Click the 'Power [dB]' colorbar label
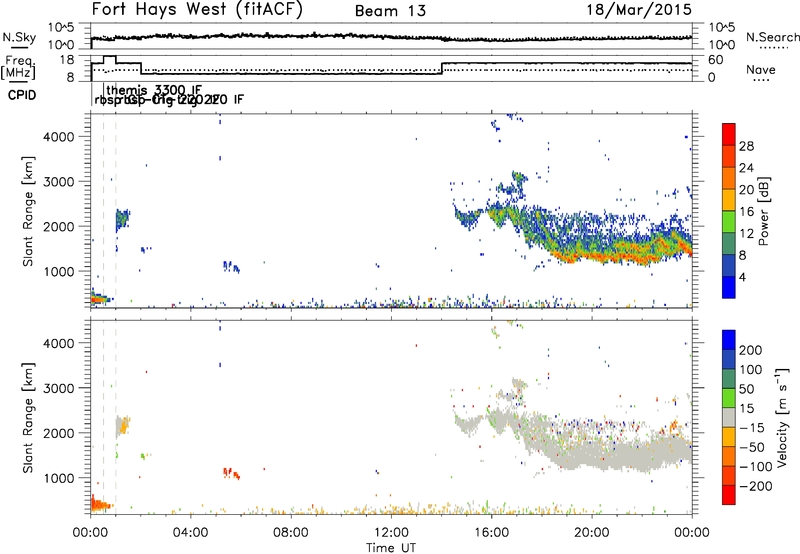 pos(764,211)
